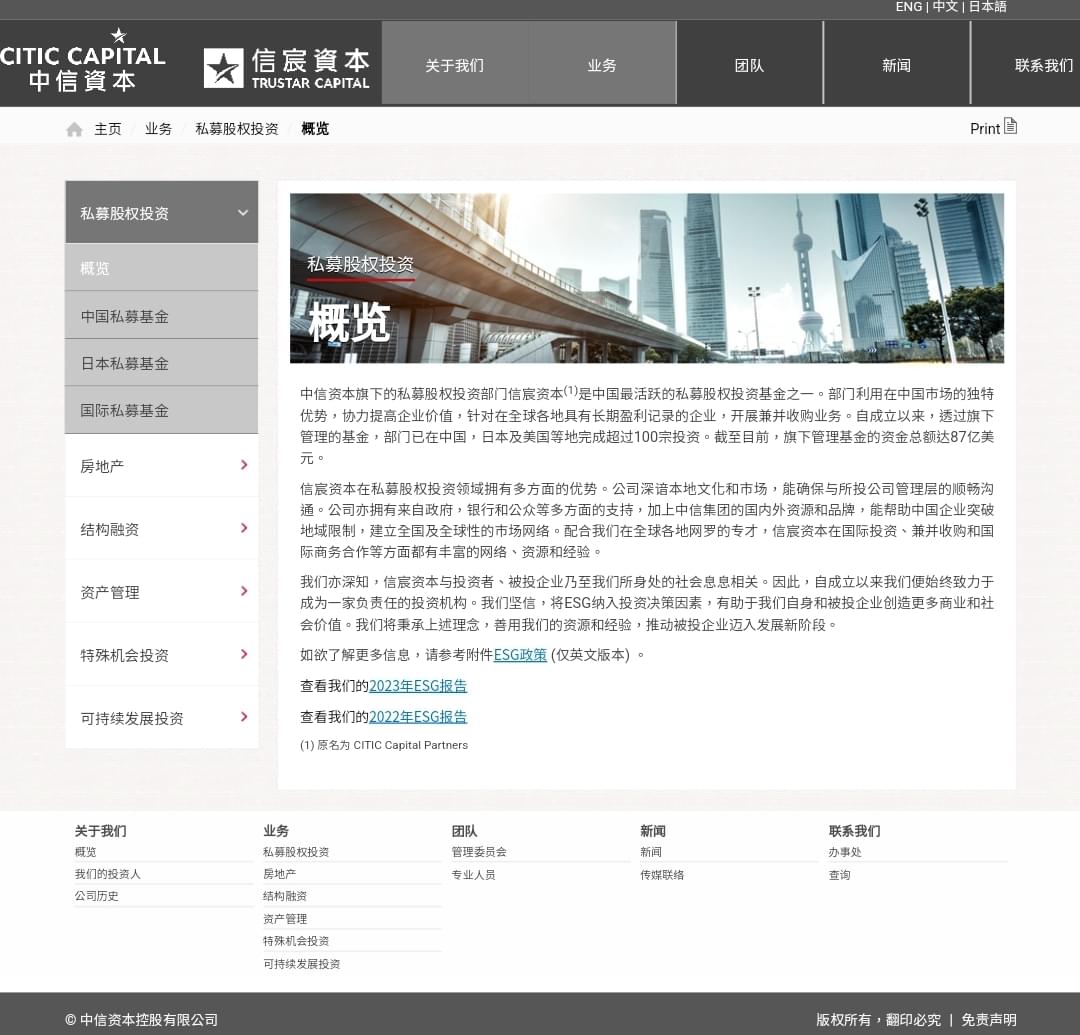Viewport: 1080px width, 1035px height.
Task: Expand the 资产管理 sidebar arrow
Action: click(x=244, y=591)
